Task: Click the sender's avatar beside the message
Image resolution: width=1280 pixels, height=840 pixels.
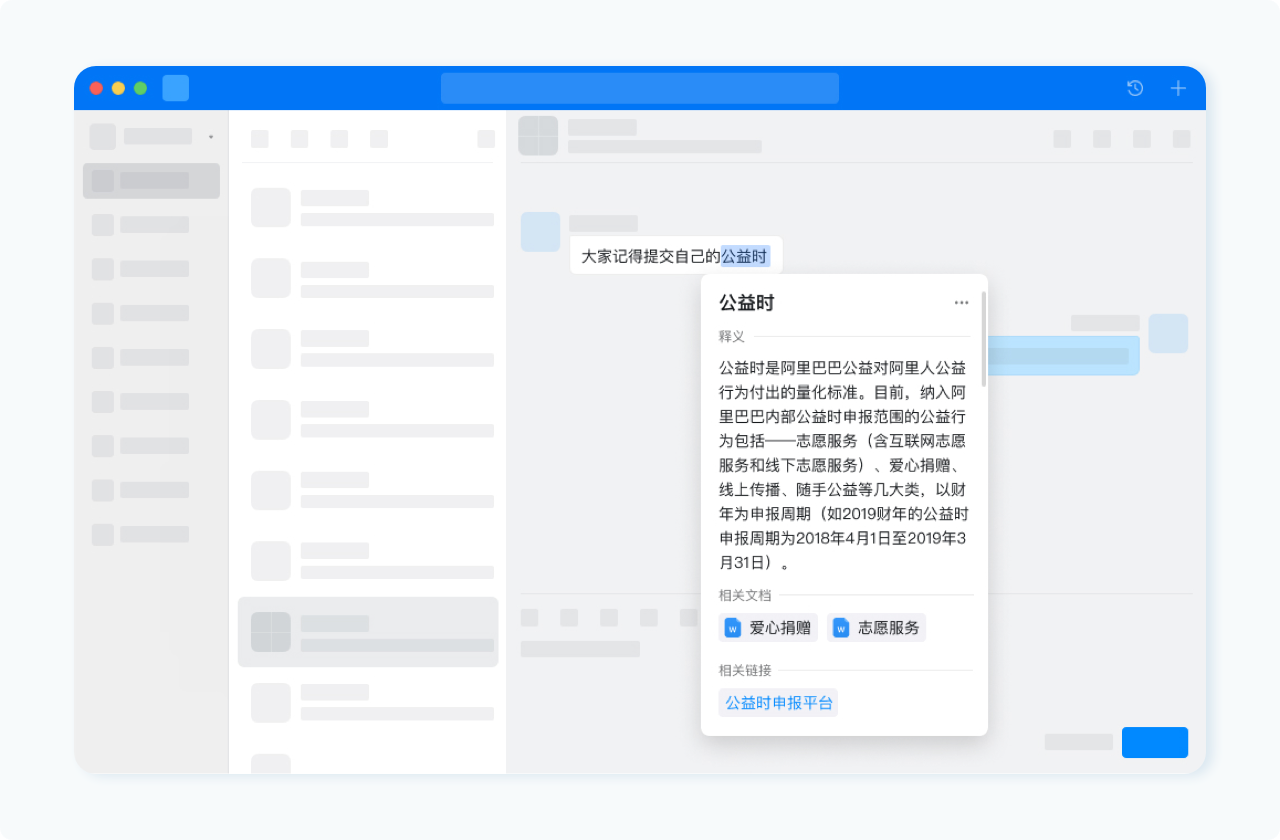Action: pyautogui.click(x=540, y=233)
